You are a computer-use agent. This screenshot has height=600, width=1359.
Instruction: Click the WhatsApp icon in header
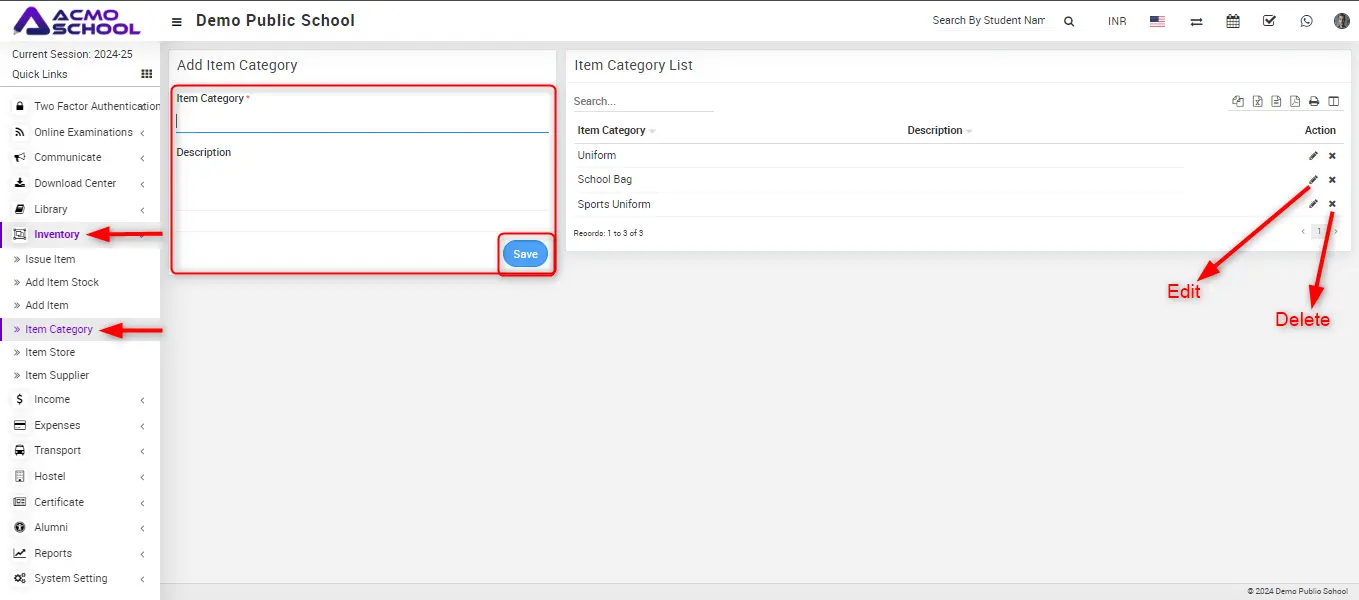(1306, 21)
